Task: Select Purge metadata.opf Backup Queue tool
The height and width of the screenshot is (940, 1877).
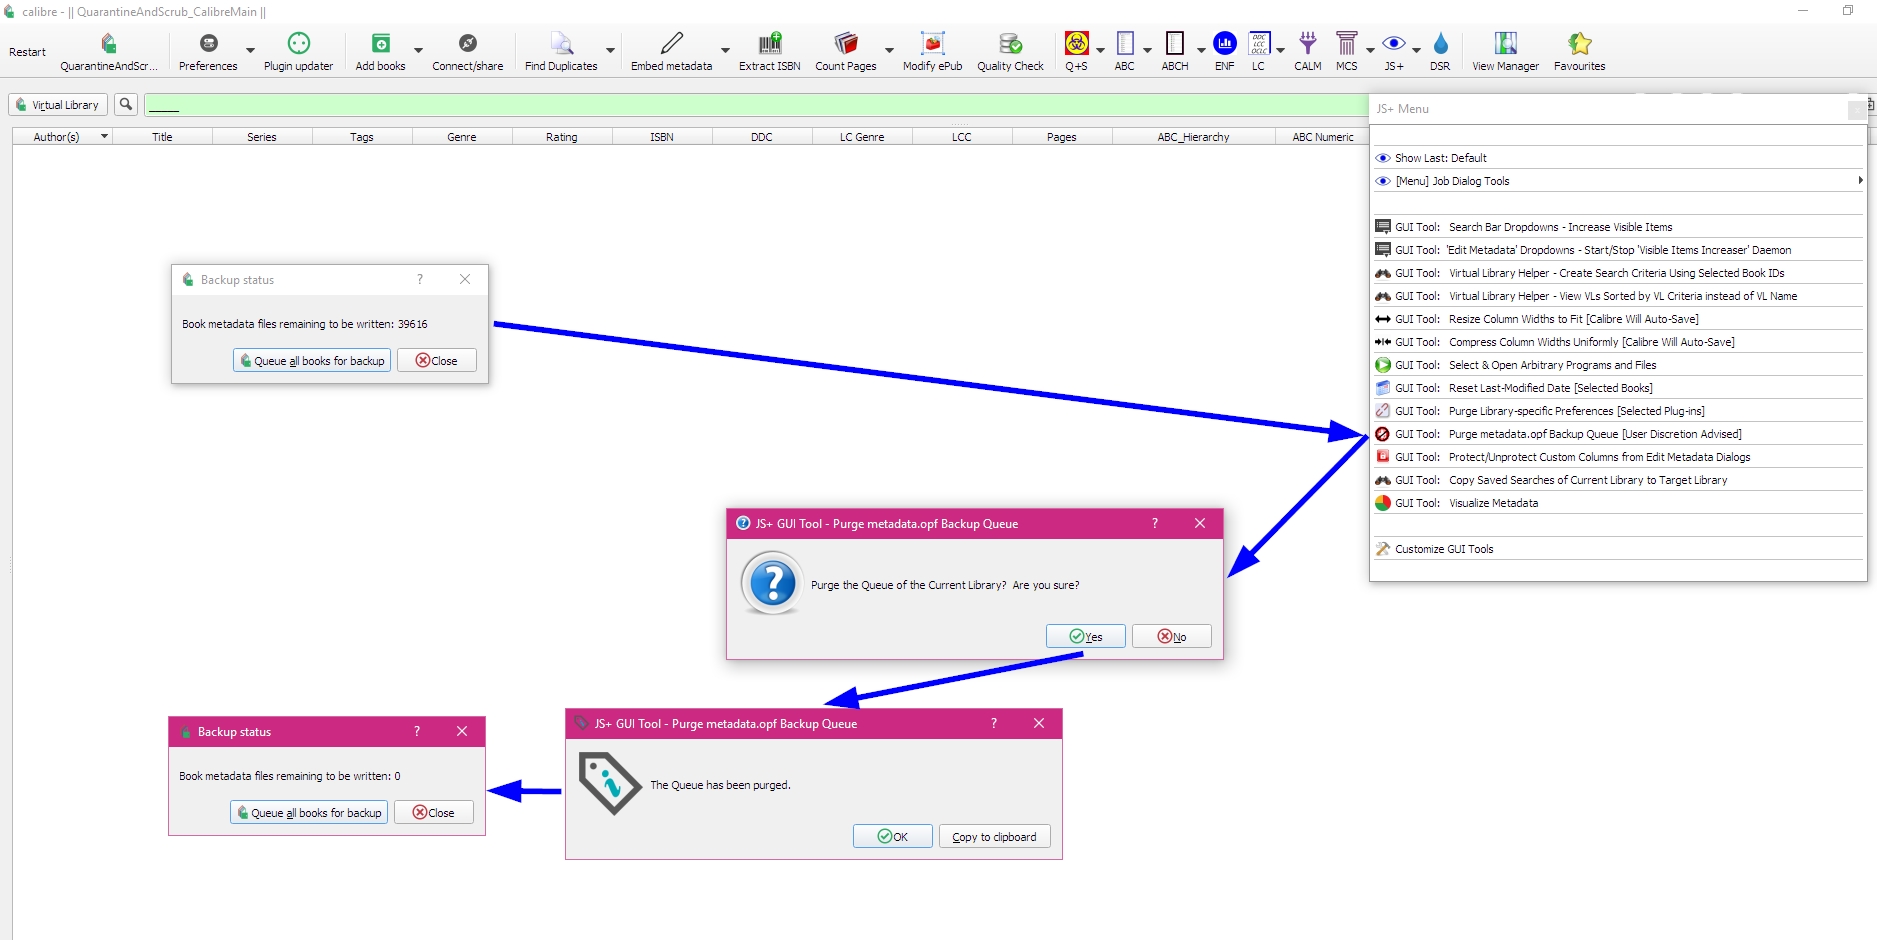Action: [1618, 434]
